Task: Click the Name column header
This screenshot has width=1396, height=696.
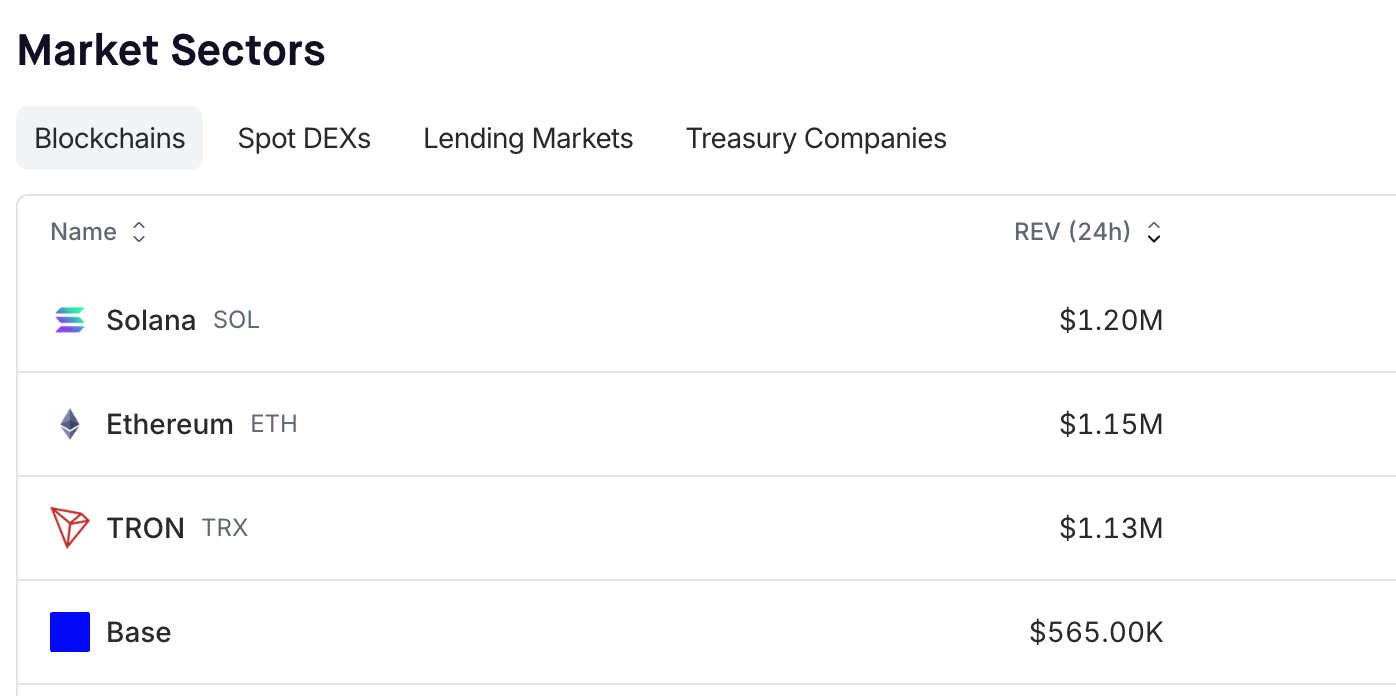Action: point(84,232)
